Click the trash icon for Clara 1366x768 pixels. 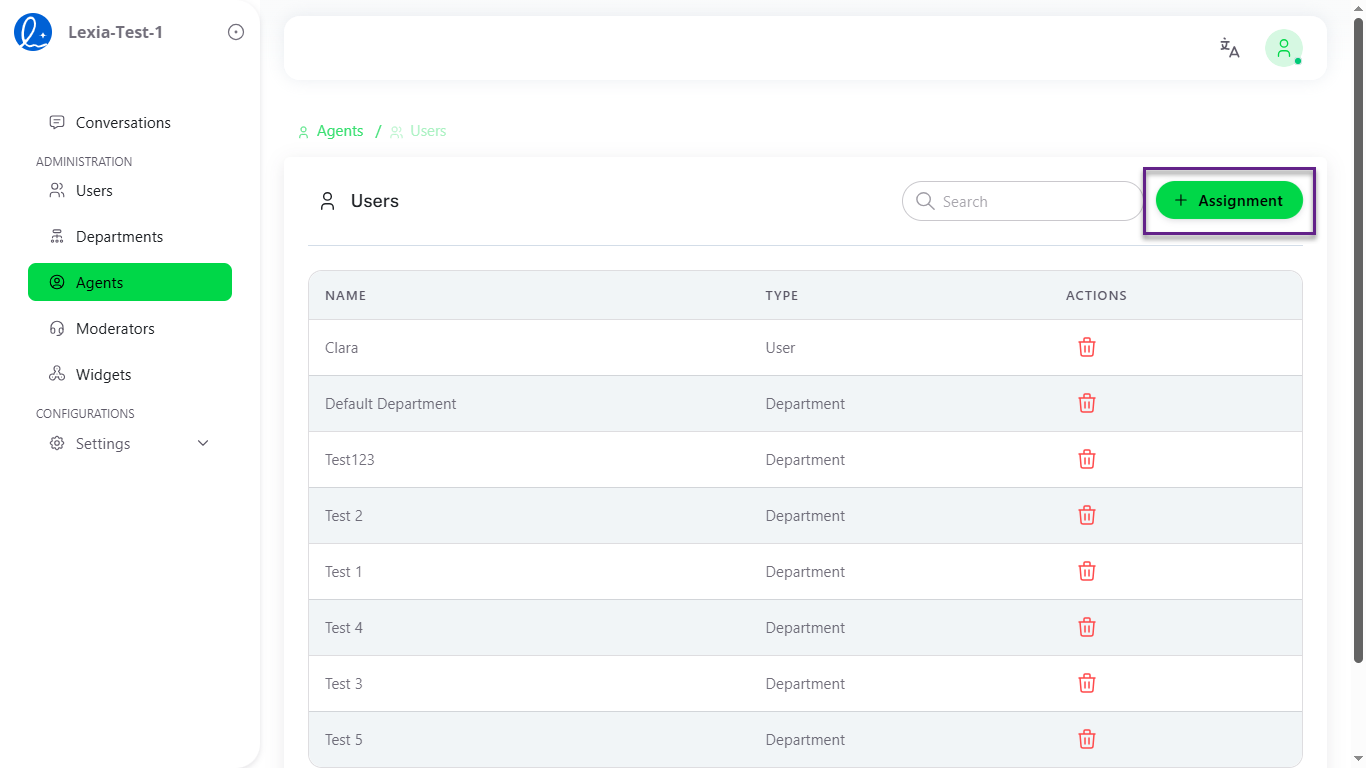click(1087, 347)
